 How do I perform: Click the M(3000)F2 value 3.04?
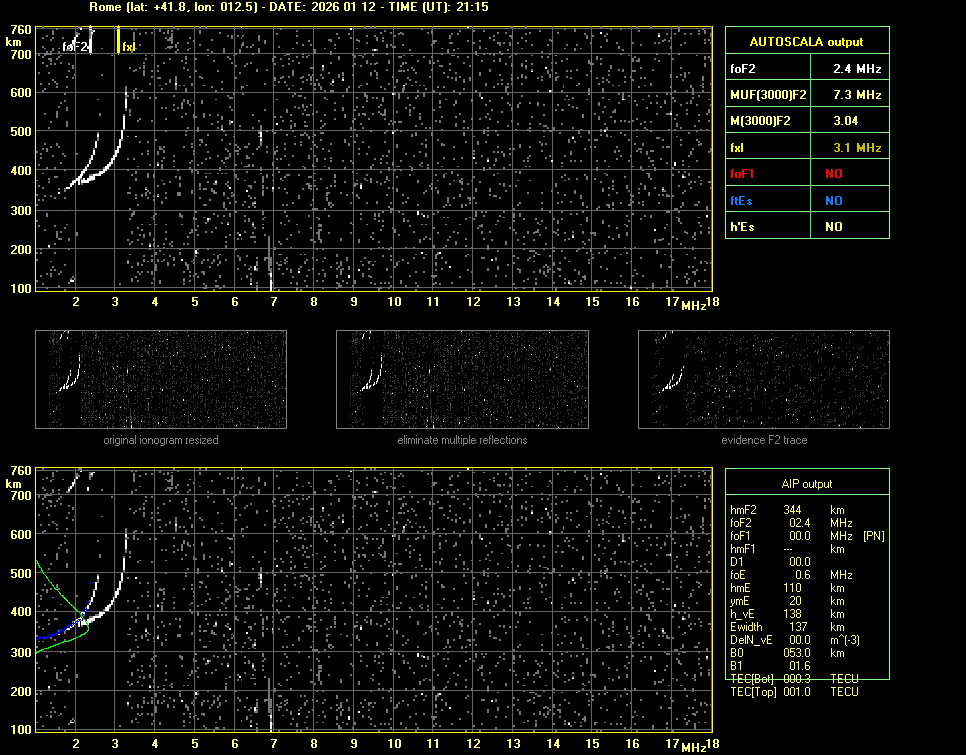point(846,121)
